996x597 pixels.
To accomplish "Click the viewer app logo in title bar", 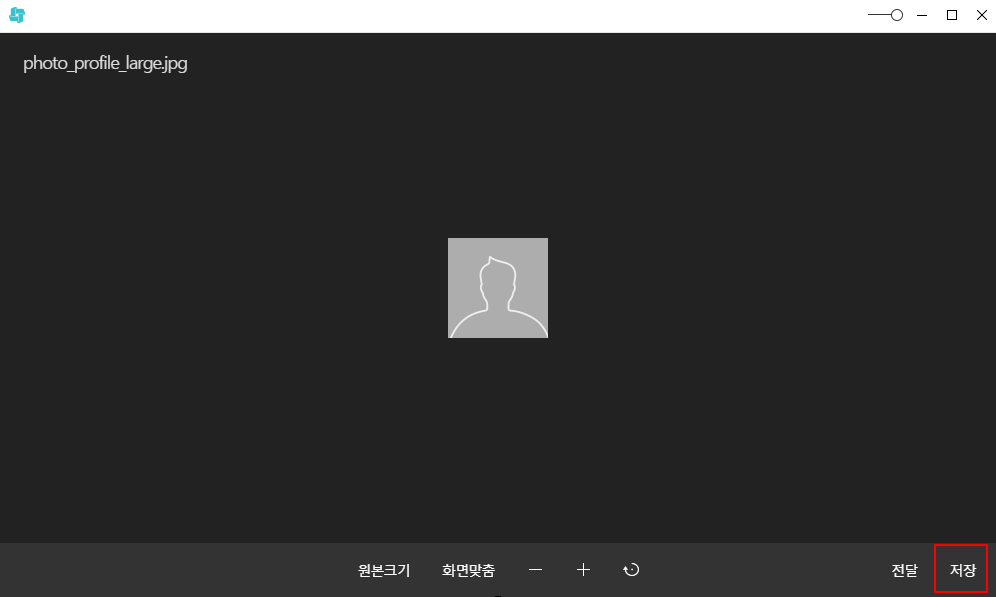I will [17, 15].
